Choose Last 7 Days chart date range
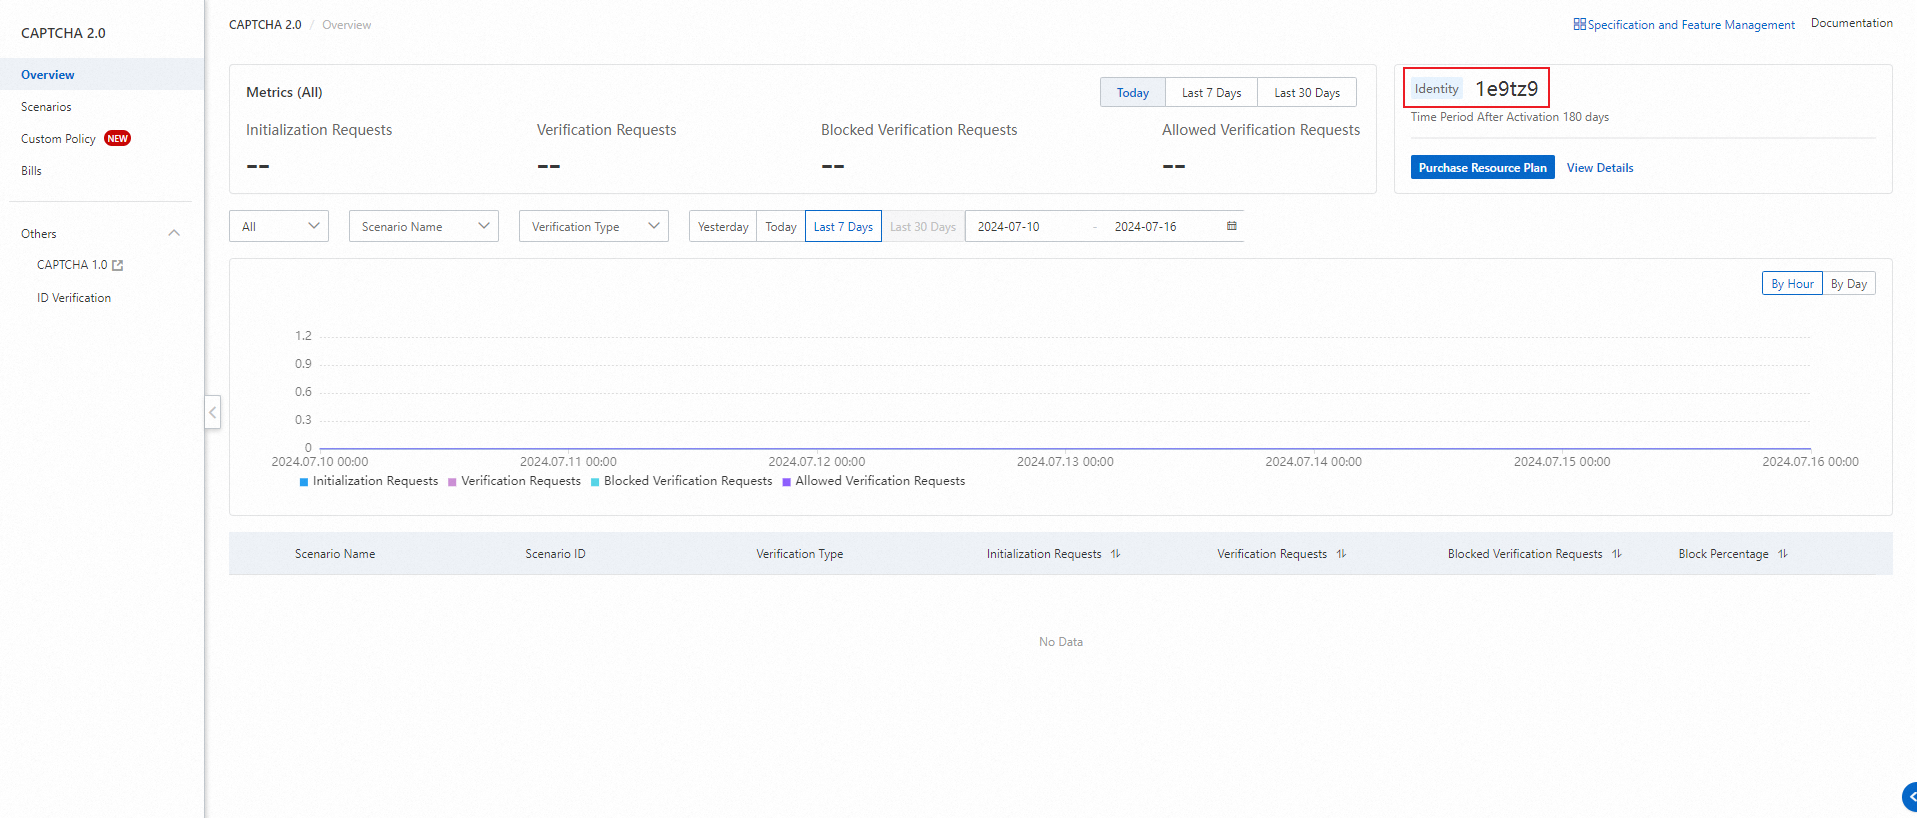Screen dimensions: 1917x818 [x=843, y=227]
